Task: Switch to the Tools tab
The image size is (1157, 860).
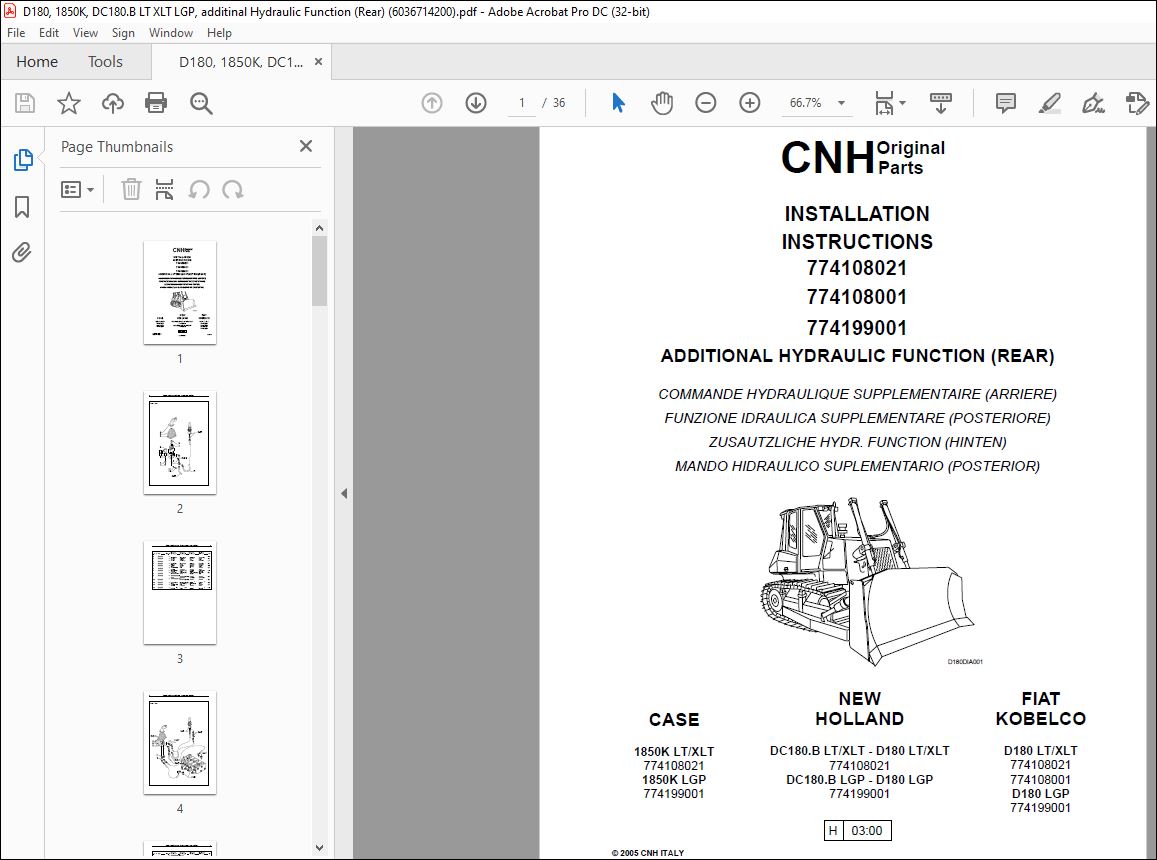Action: [106, 62]
